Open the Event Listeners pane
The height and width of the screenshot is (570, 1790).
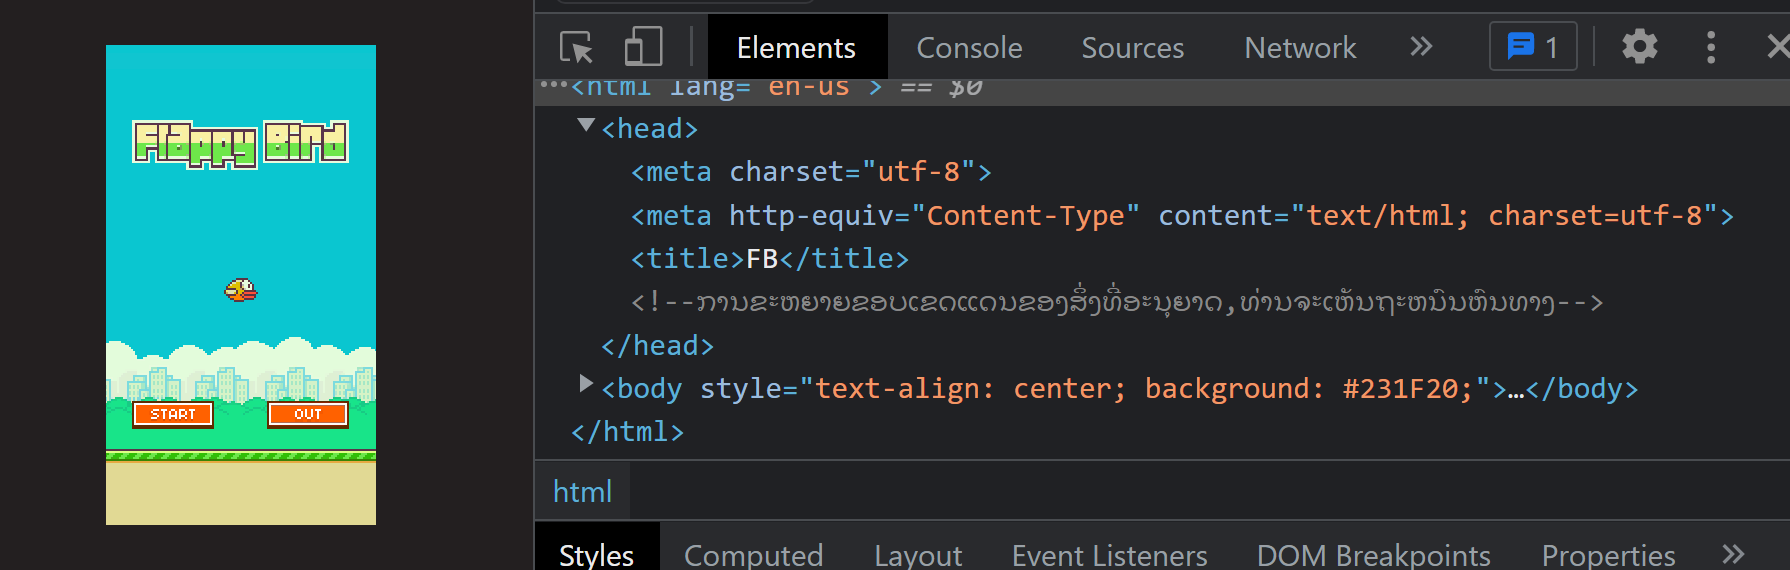point(1109,555)
